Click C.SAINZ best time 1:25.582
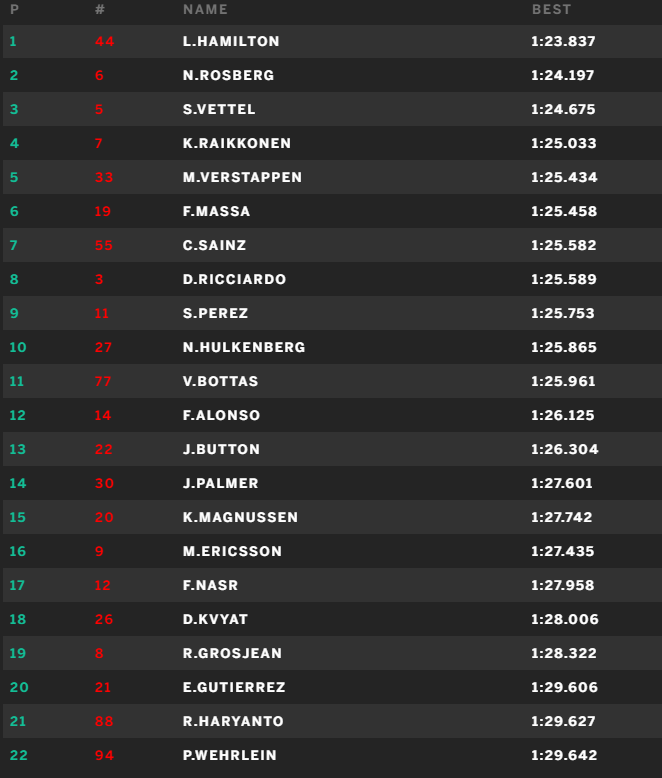The height and width of the screenshot is (778, 662). click(563, 245)
